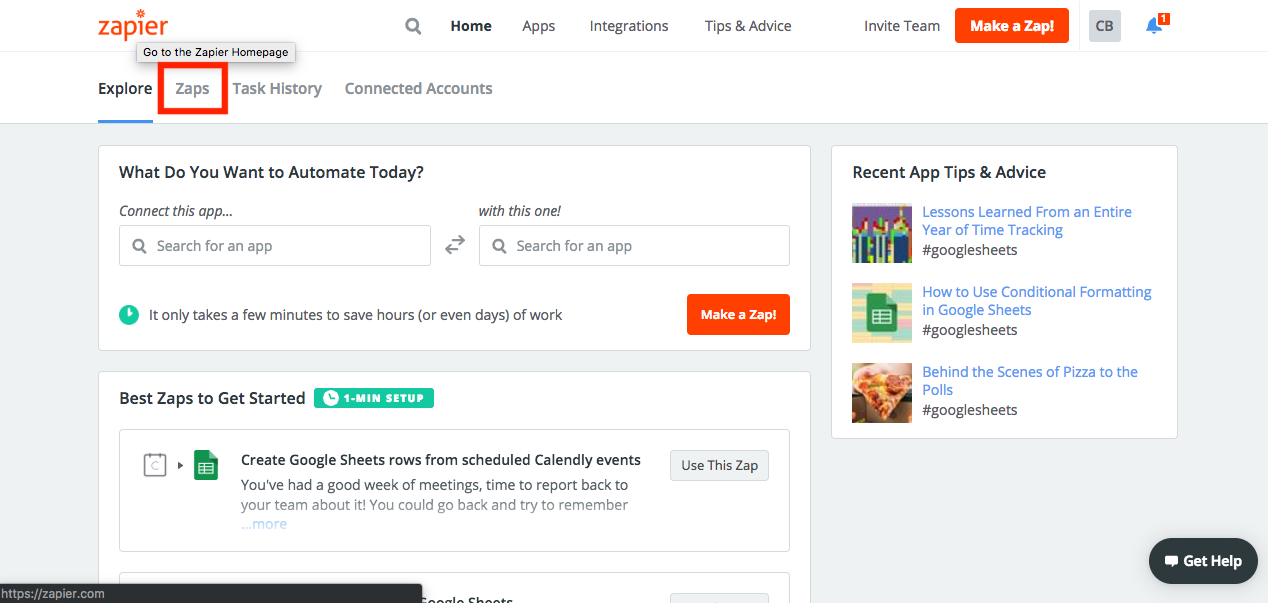This screenshot has height=603, width=1268.
Task: Open Apps in the top navigation
Action: click(539, 26)
